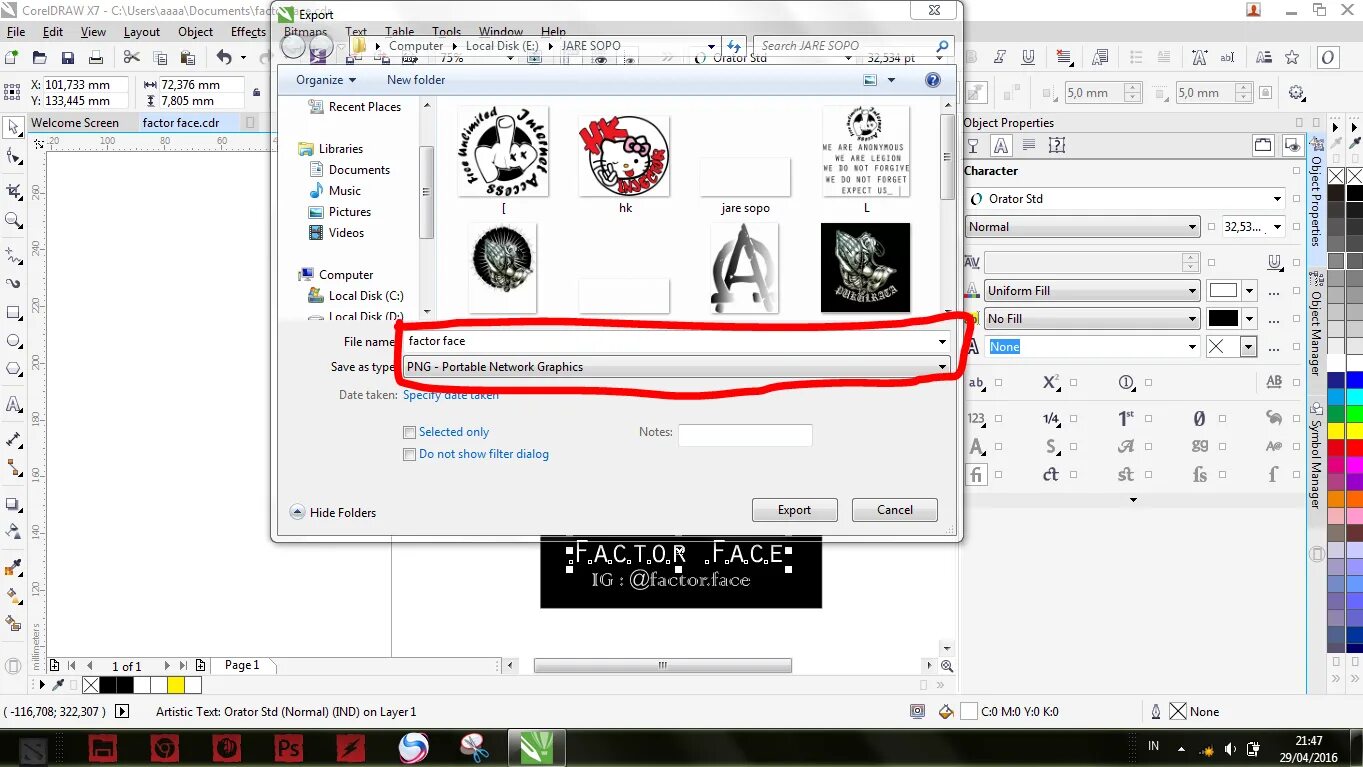This screenshot has height=767, width=1363.
Task: Open the File menu
Action: (16, 32)
